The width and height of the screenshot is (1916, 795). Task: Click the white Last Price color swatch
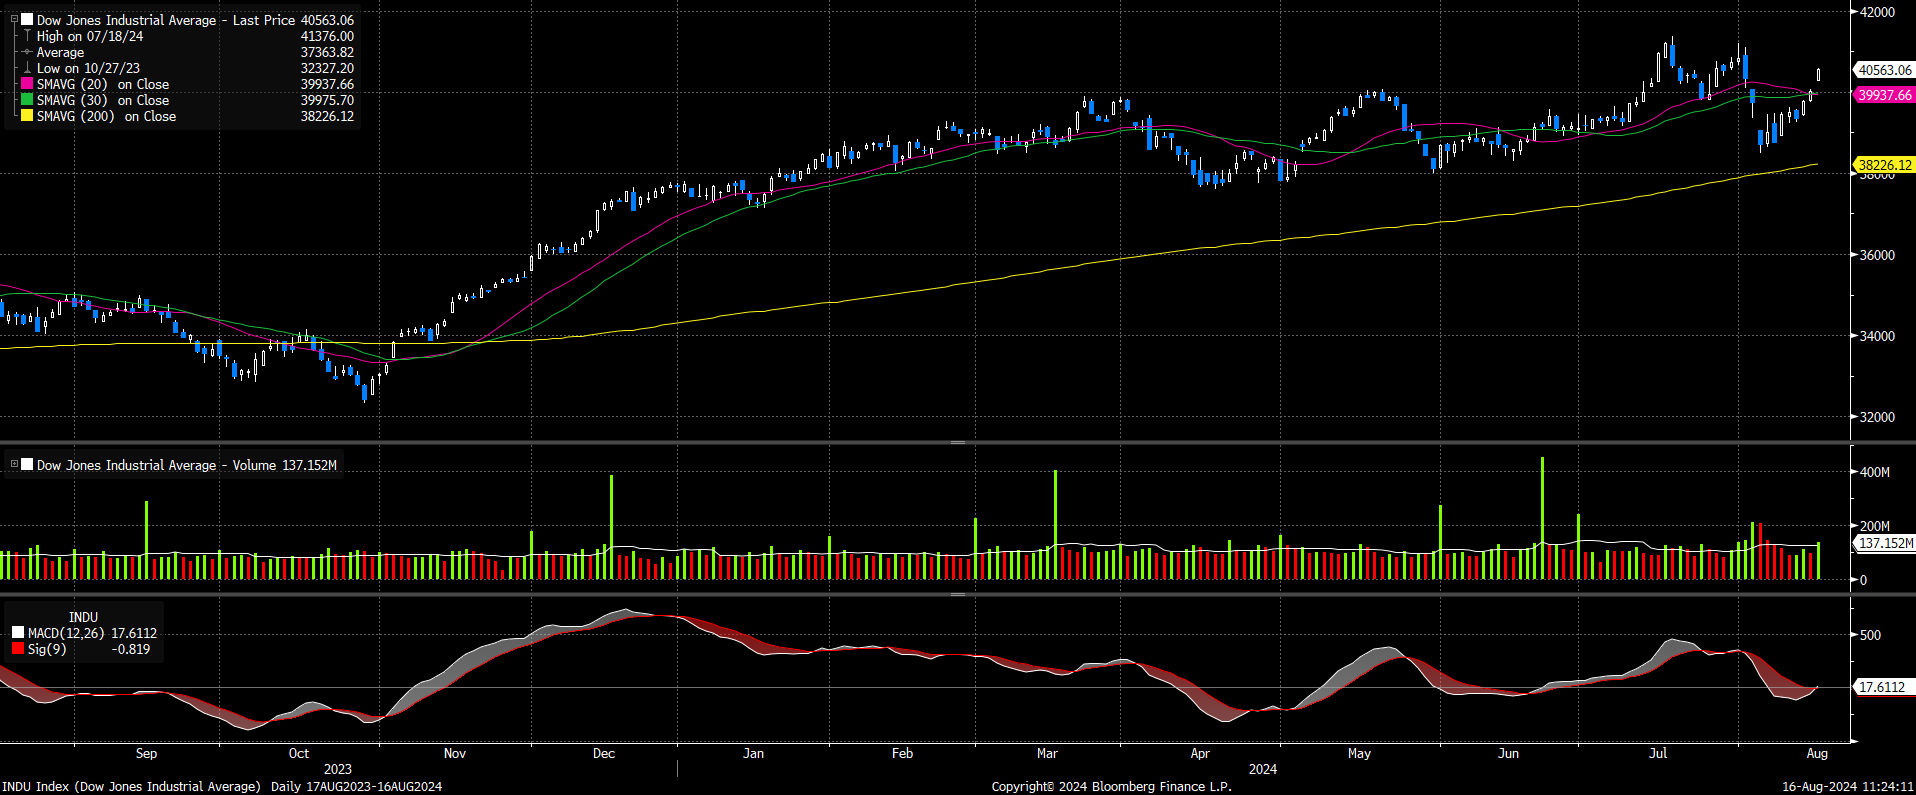tap(27, 20)
